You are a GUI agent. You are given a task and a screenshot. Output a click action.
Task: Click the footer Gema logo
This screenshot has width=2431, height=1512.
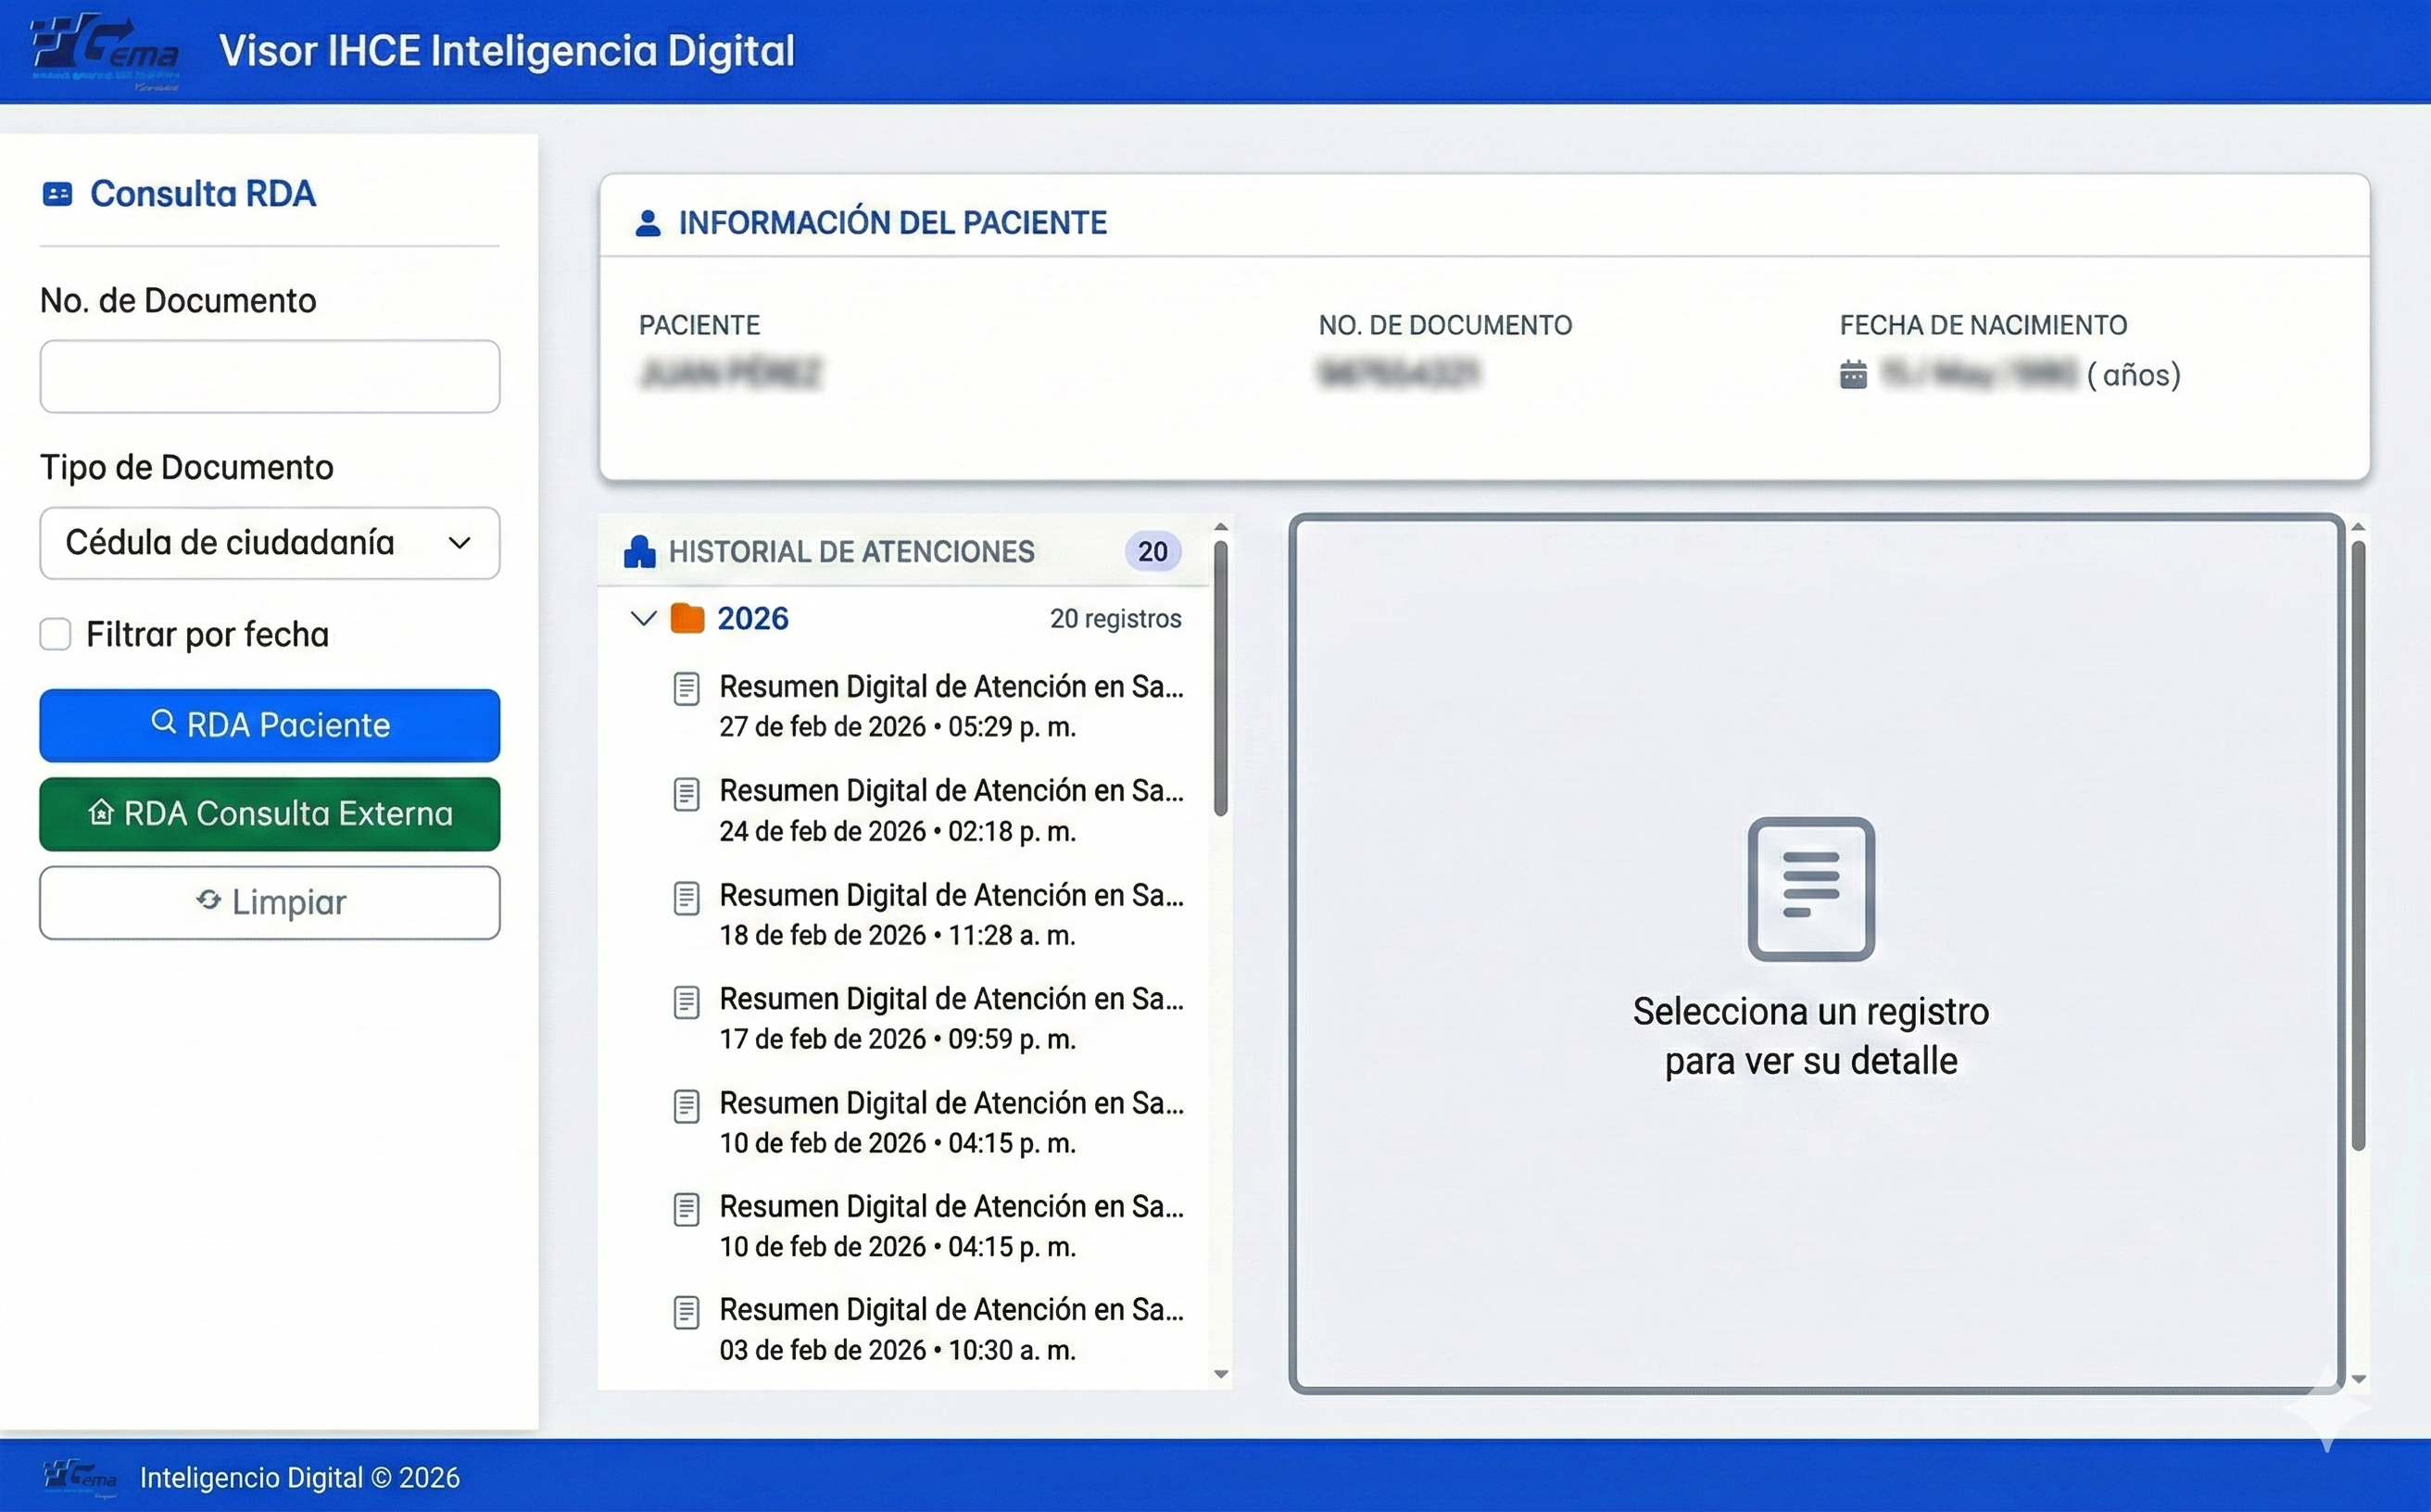point(80,1477)
